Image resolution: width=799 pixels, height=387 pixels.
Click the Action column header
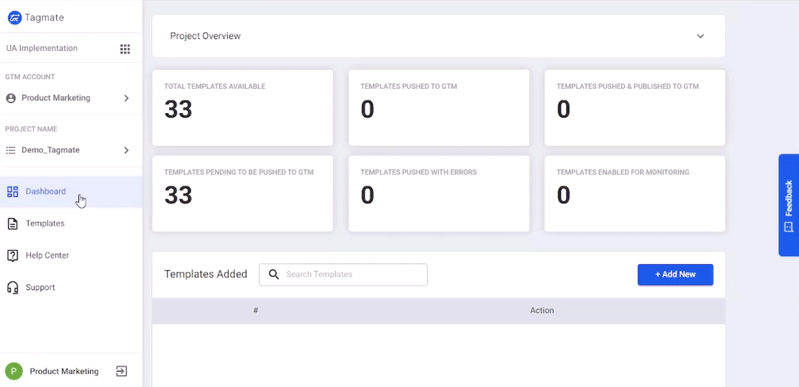tap(542, 311)
